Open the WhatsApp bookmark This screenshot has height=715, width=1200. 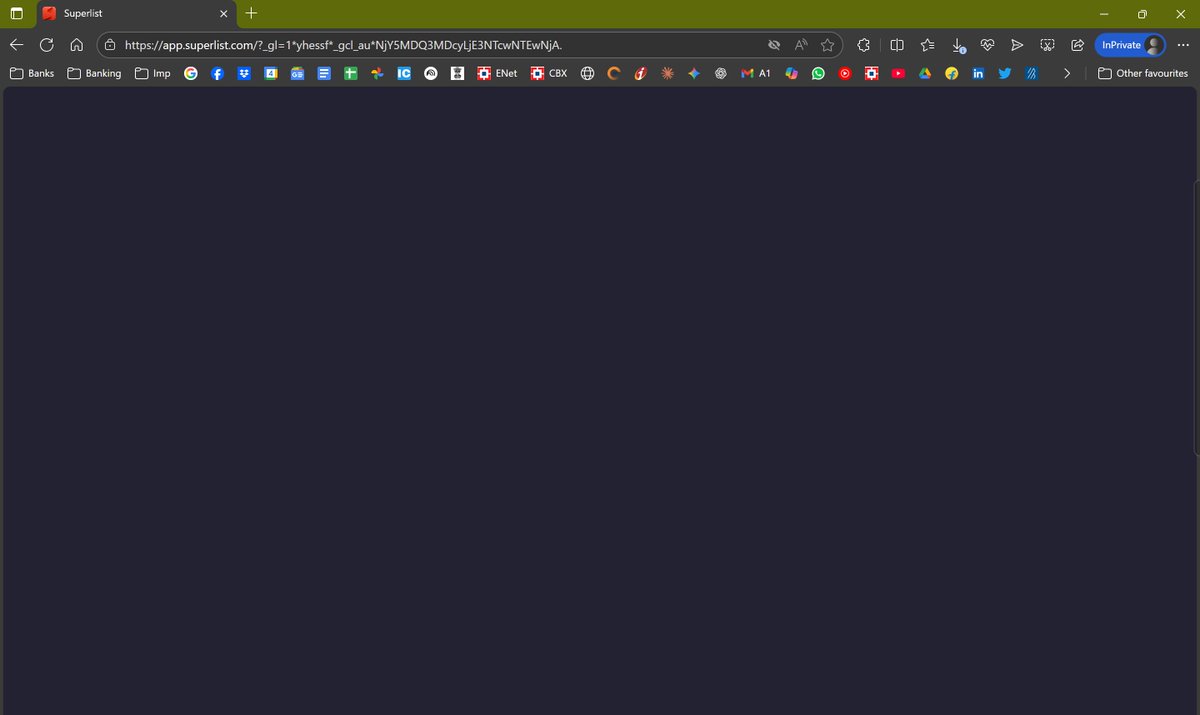(818, 73)
